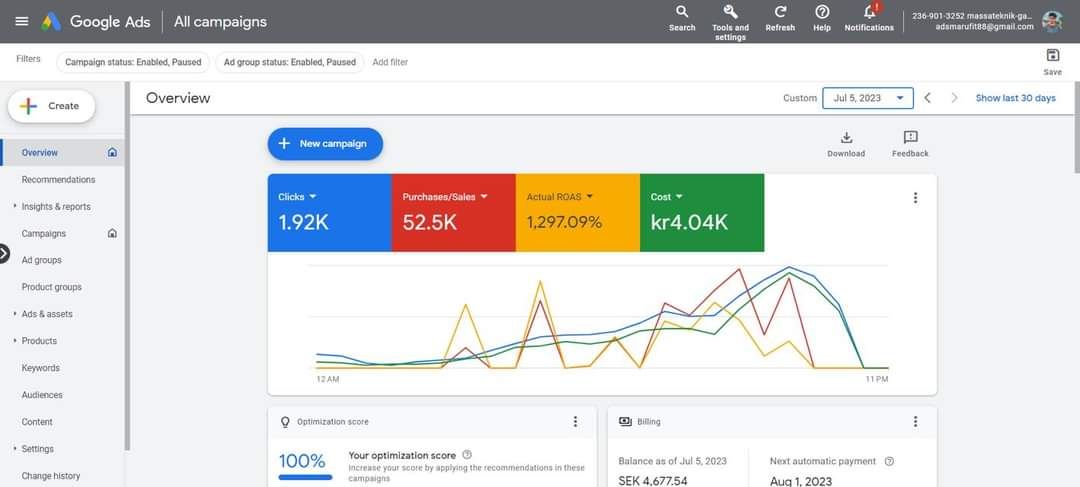Go to the previous date range
1080x487 pixels.
coord(928,98)
